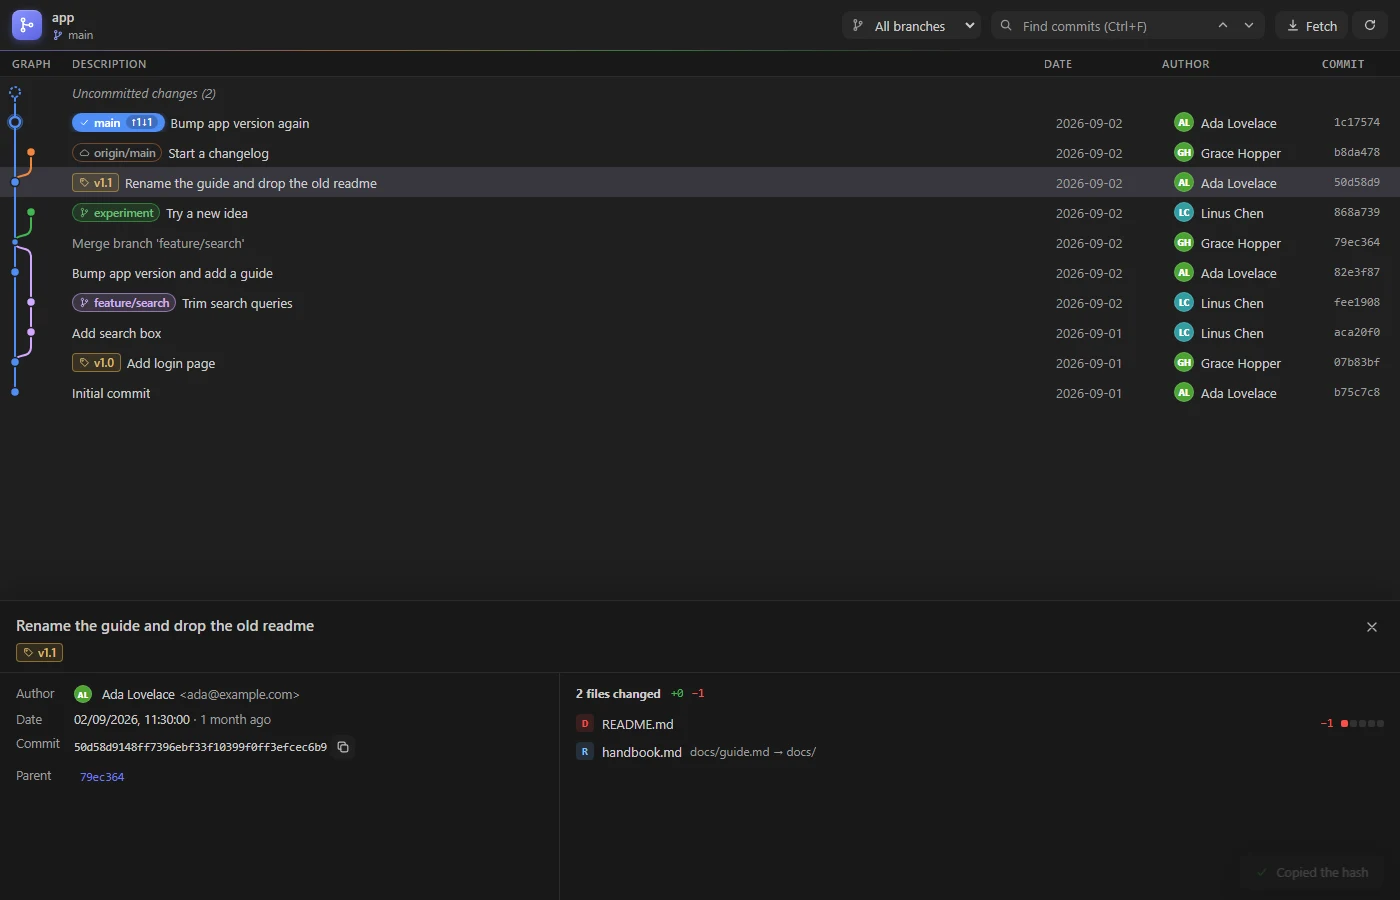Screen dimensions: 1400x900
Task: Select the experiment branch badge
Action: pos(116,213)
